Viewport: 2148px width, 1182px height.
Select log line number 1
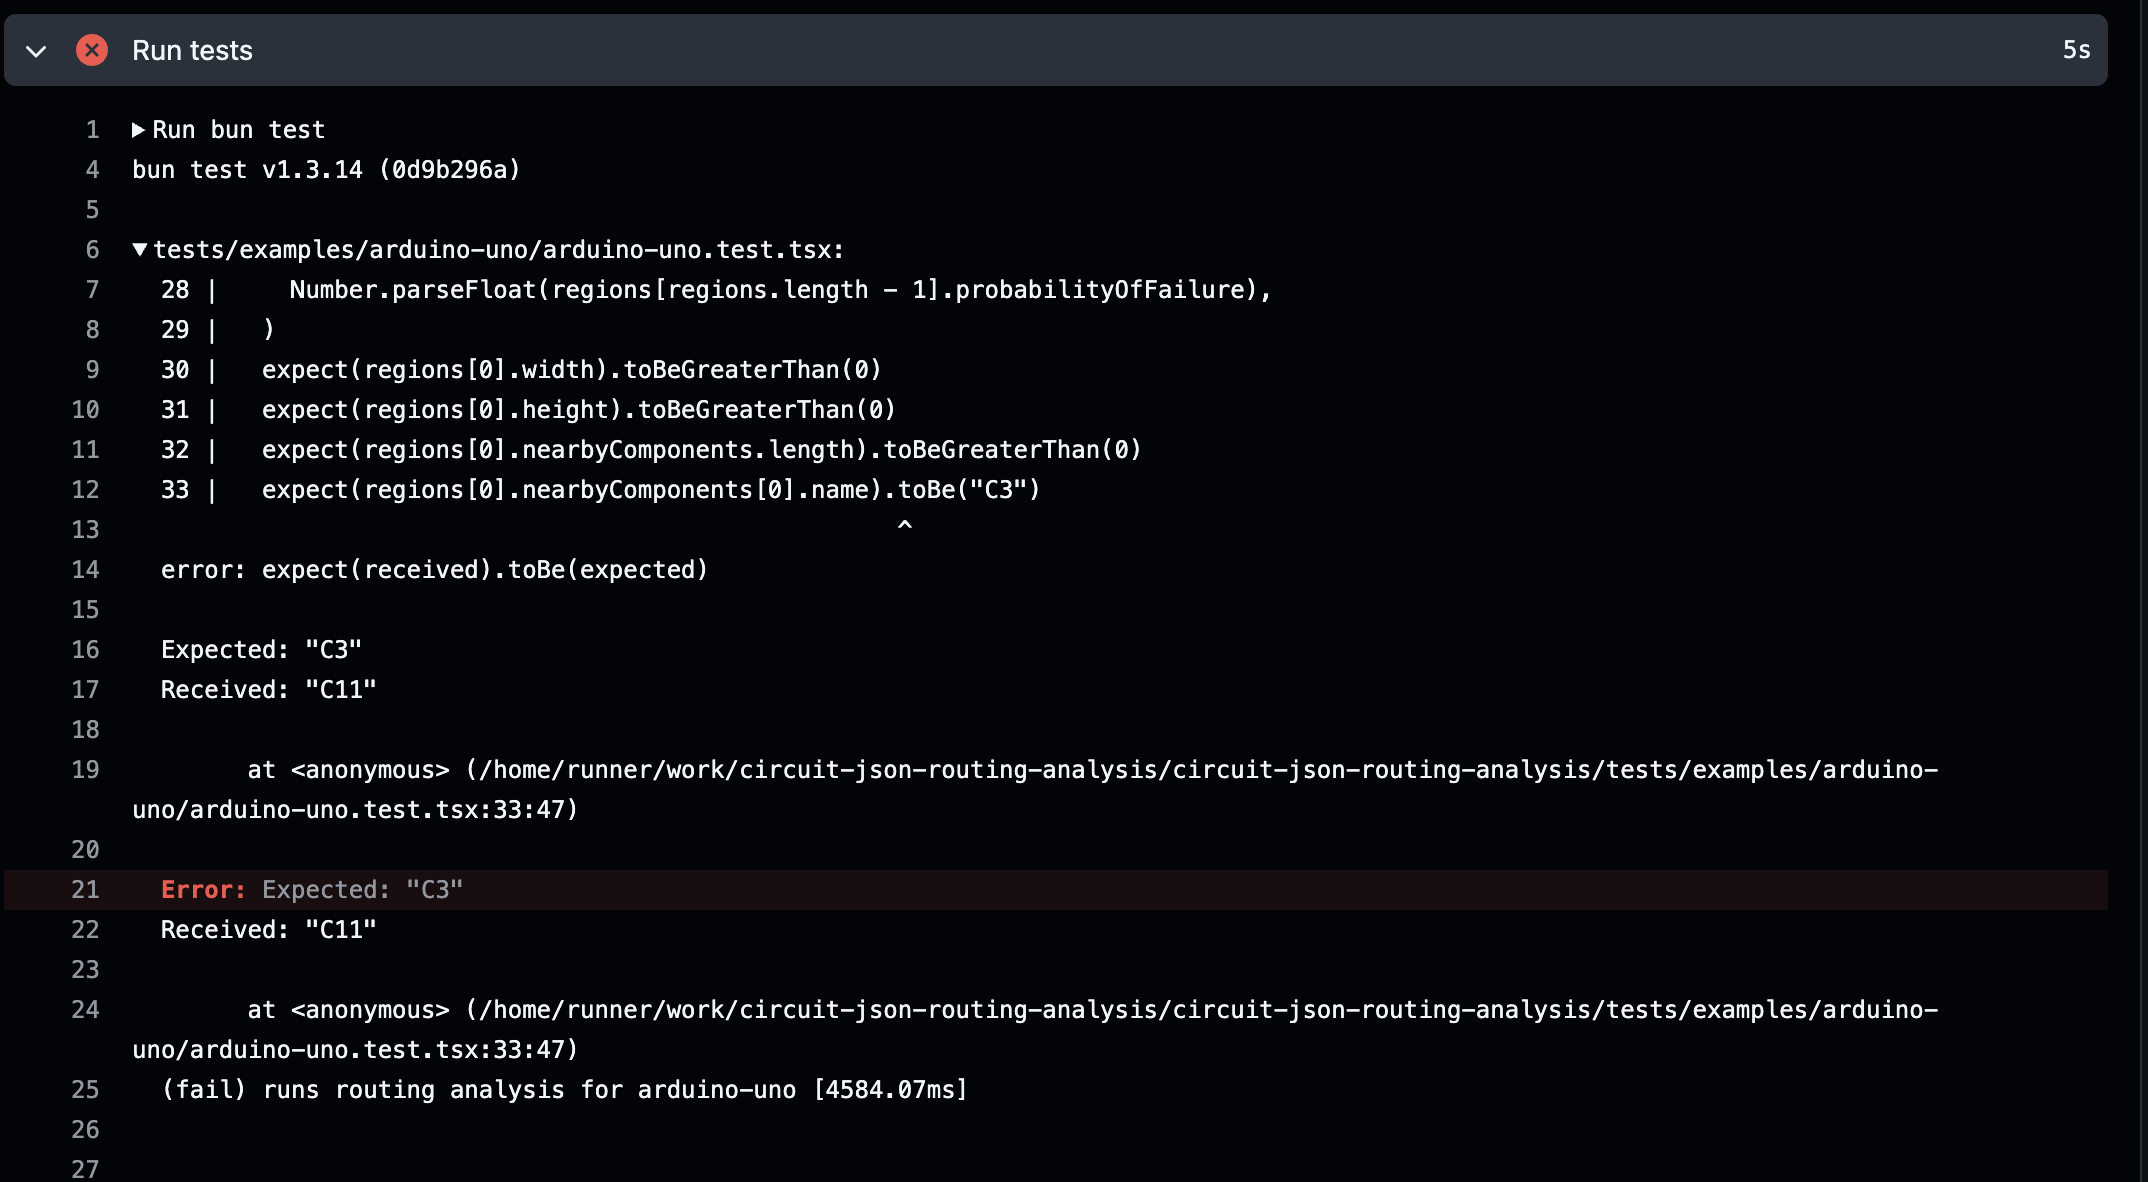tap(92, 130)
